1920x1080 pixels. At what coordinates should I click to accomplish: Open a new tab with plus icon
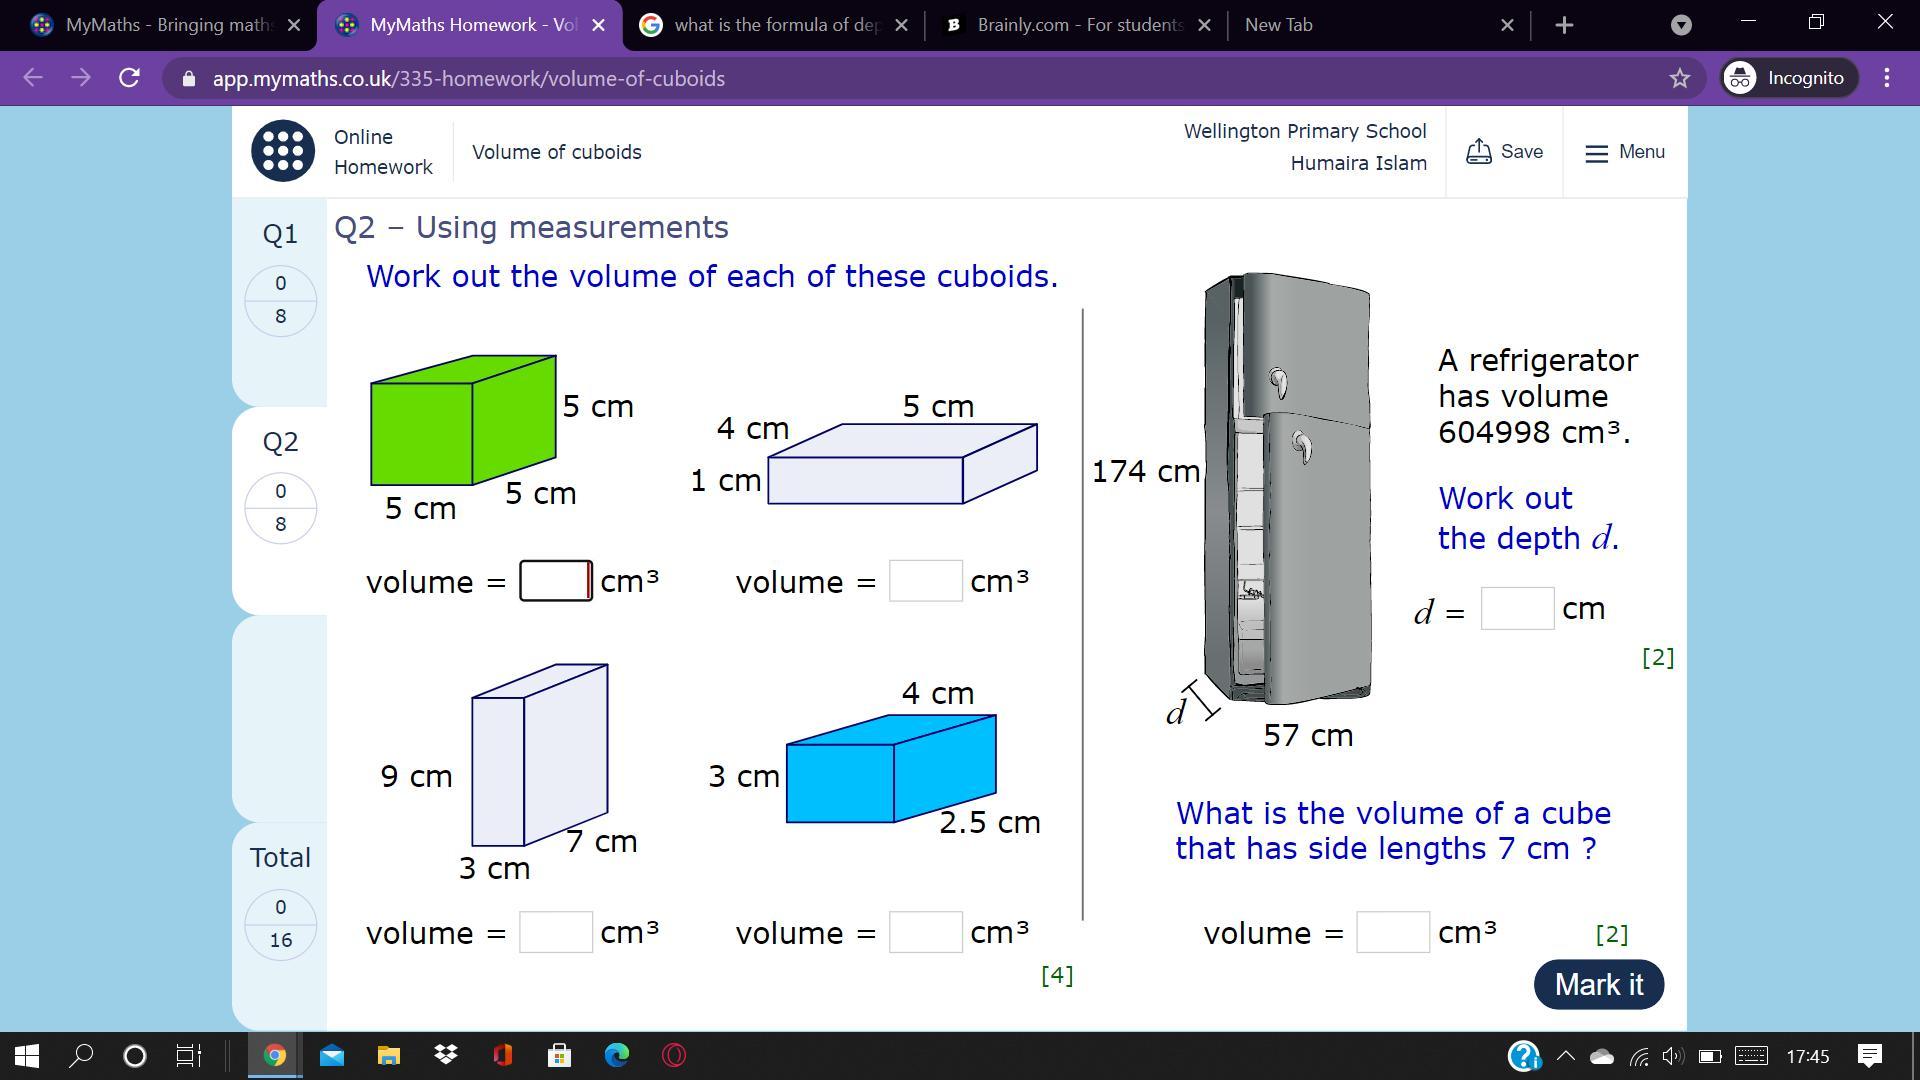pyautogui.click(x=1565, y=25)
